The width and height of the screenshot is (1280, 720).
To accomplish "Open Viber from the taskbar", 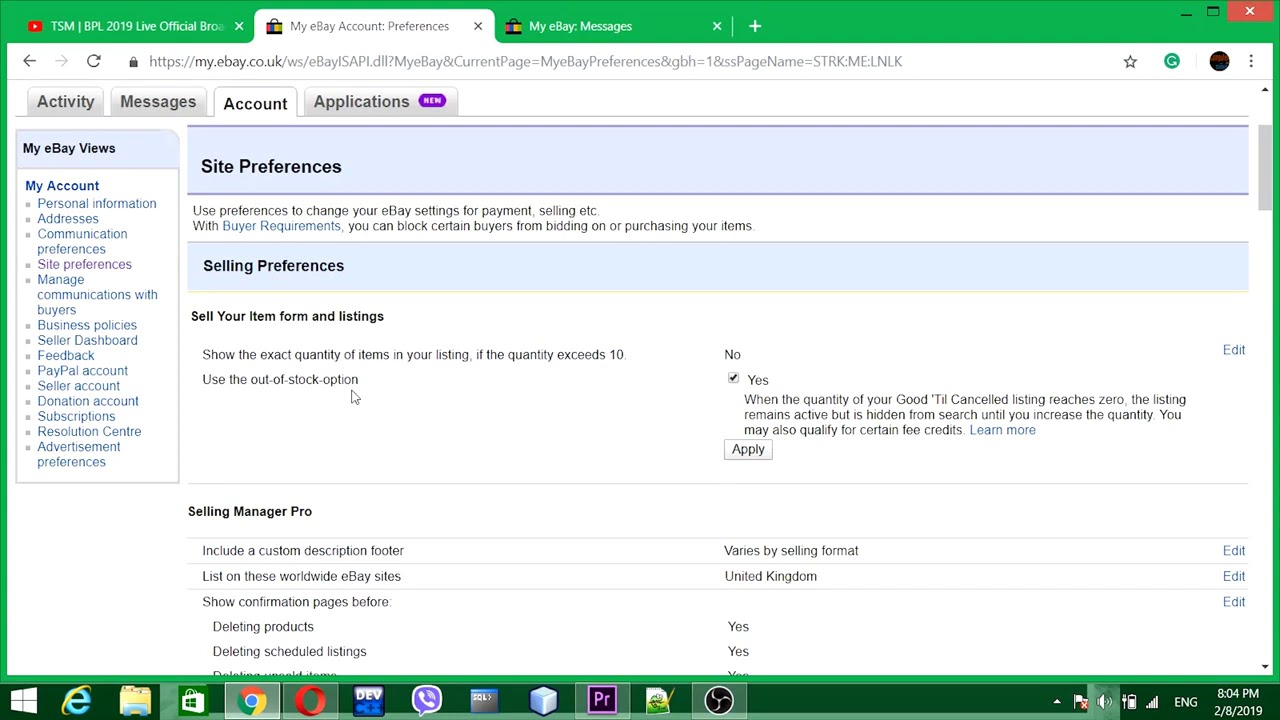I will click(x=427, y=700).
